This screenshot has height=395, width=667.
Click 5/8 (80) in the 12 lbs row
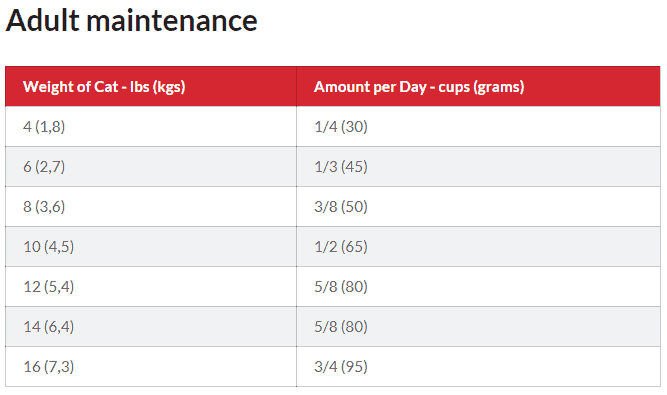click(x=478, y=286)
